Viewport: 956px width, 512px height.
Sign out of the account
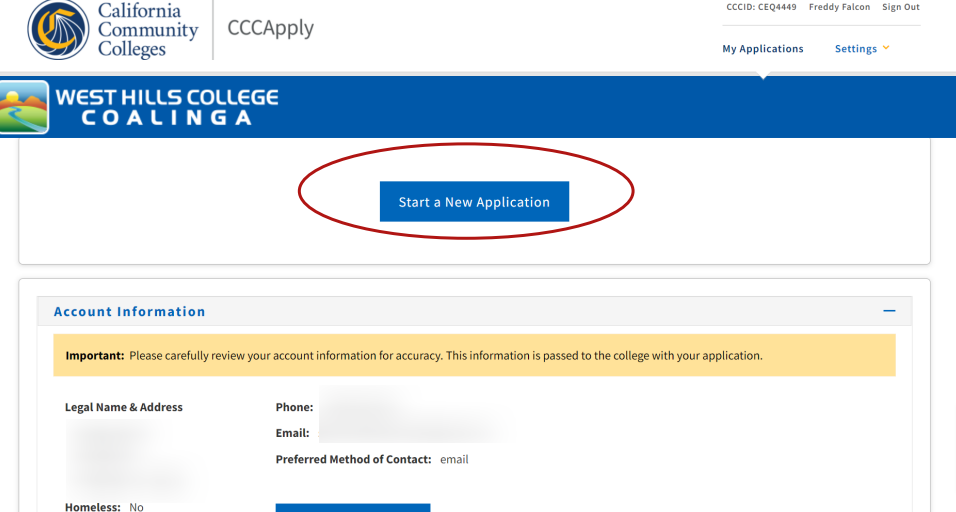click(x=901, y=7)
